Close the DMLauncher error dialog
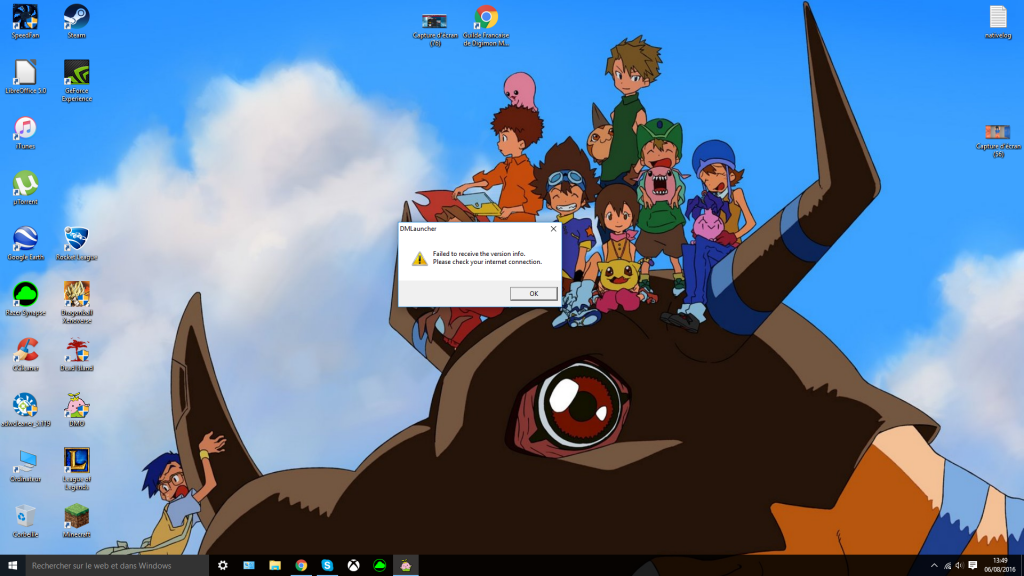Viewport: 1024px width, 576px height. coord(553,229)
